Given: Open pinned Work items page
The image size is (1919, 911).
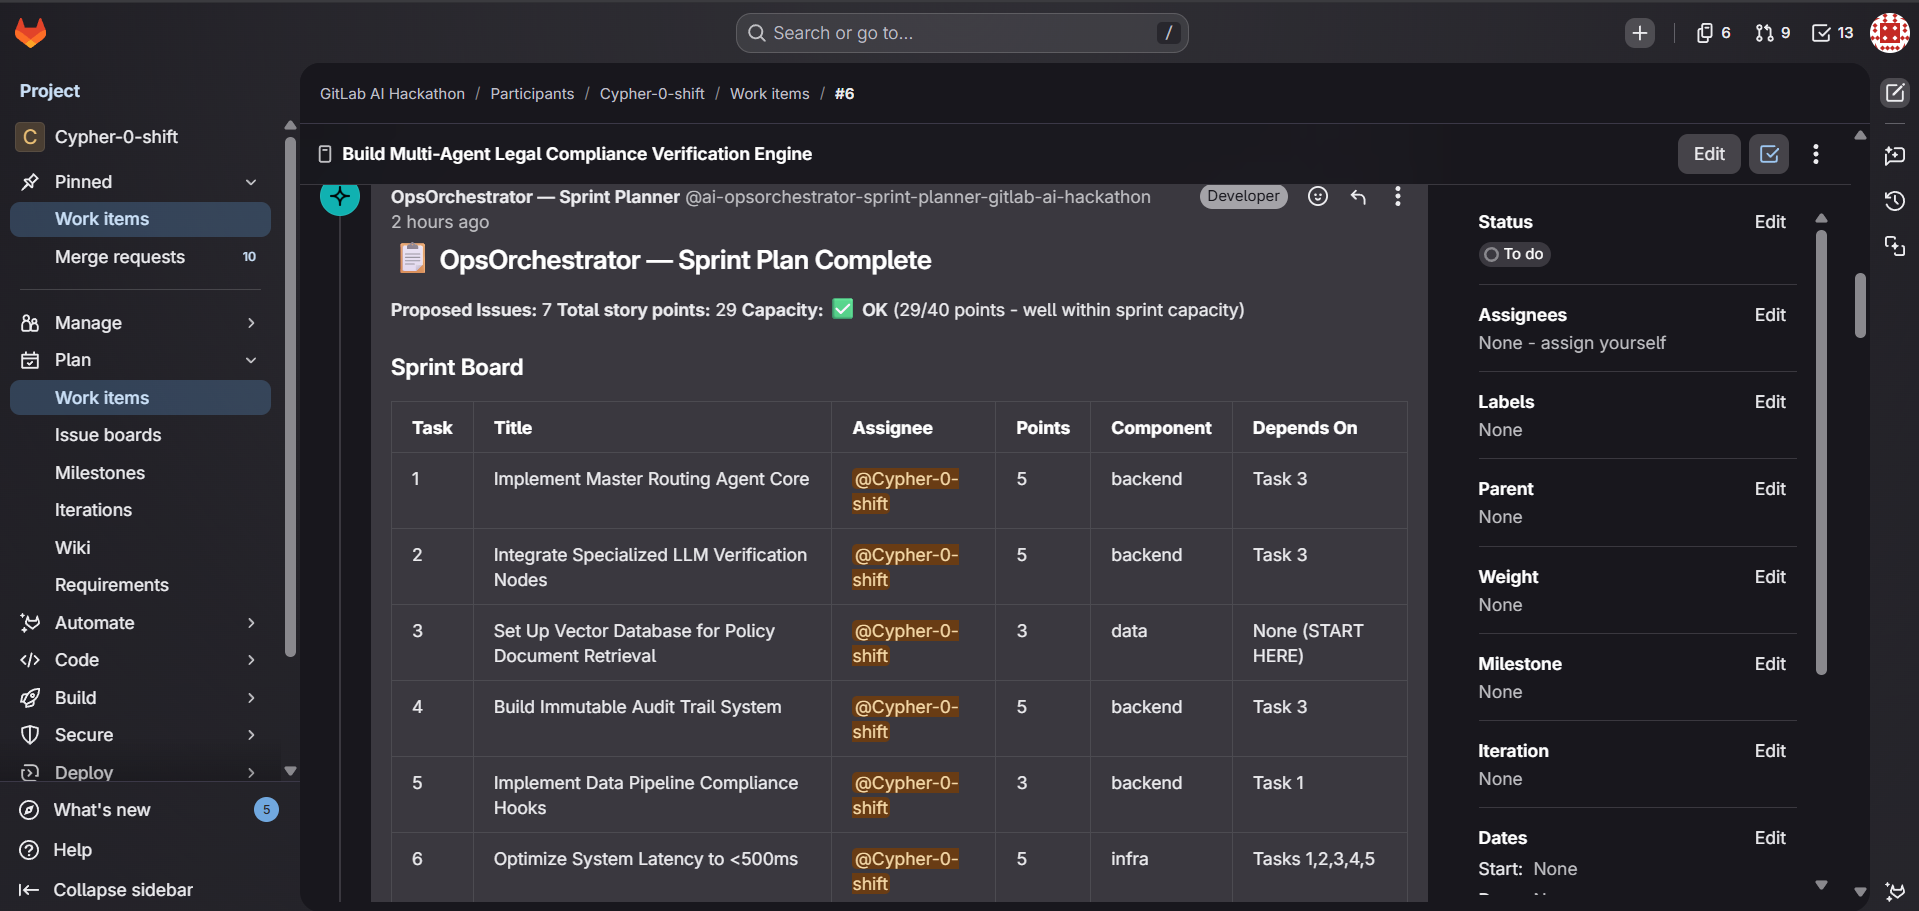Looking at the screenshot, I should coord(140,219).
